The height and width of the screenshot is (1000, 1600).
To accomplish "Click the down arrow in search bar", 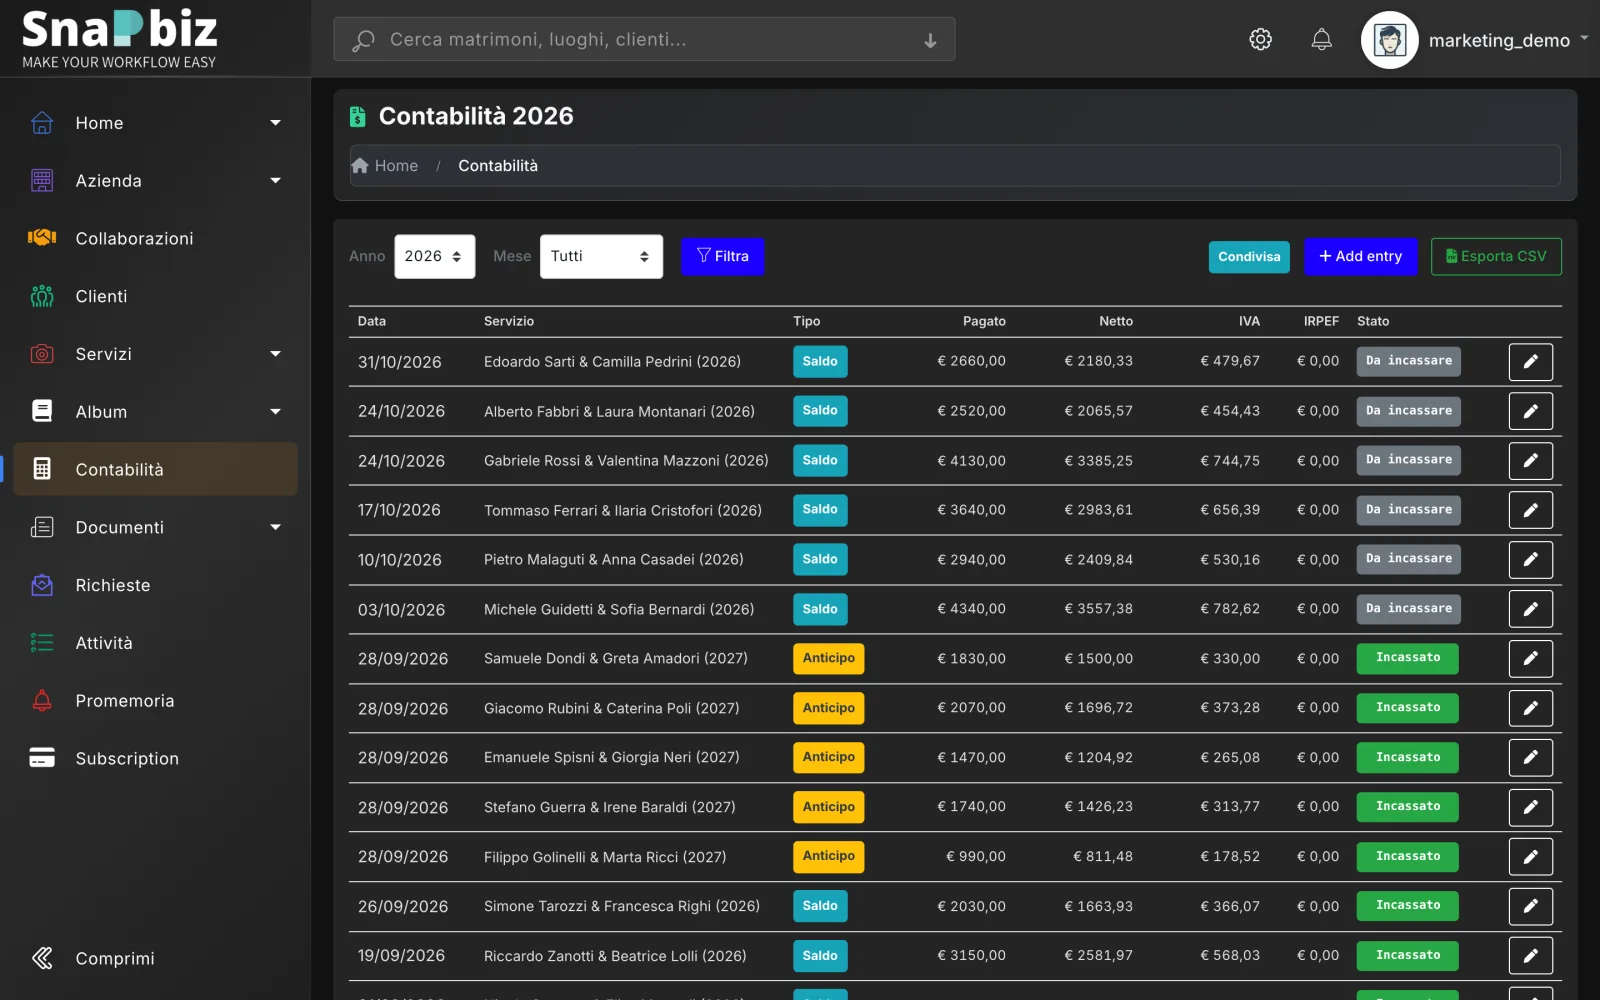I will (x=930, y=40).
